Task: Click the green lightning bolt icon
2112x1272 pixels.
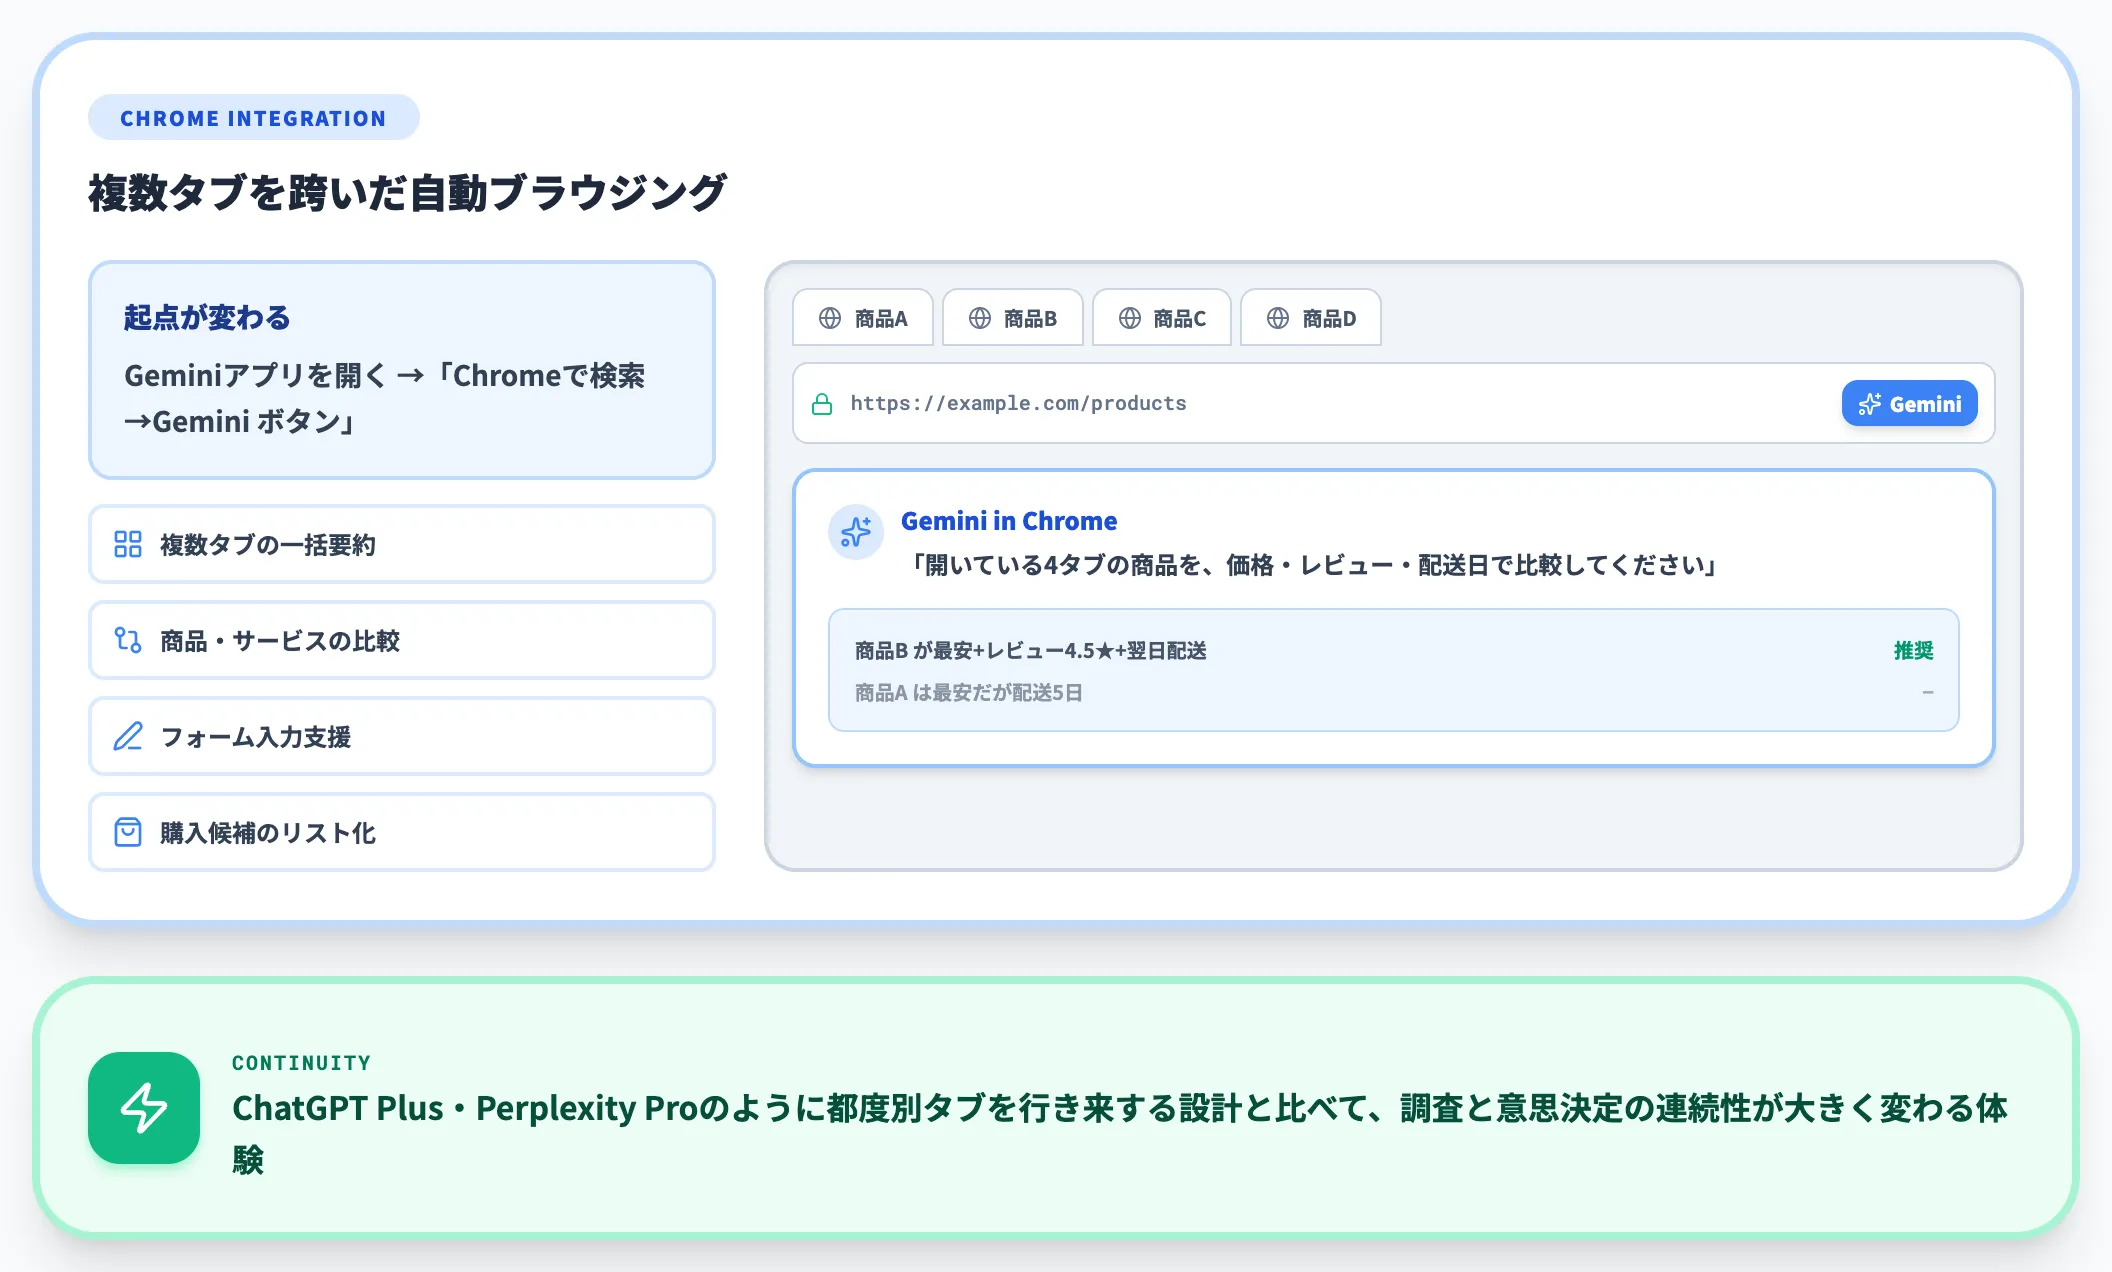Action: tap(144, 1108)
